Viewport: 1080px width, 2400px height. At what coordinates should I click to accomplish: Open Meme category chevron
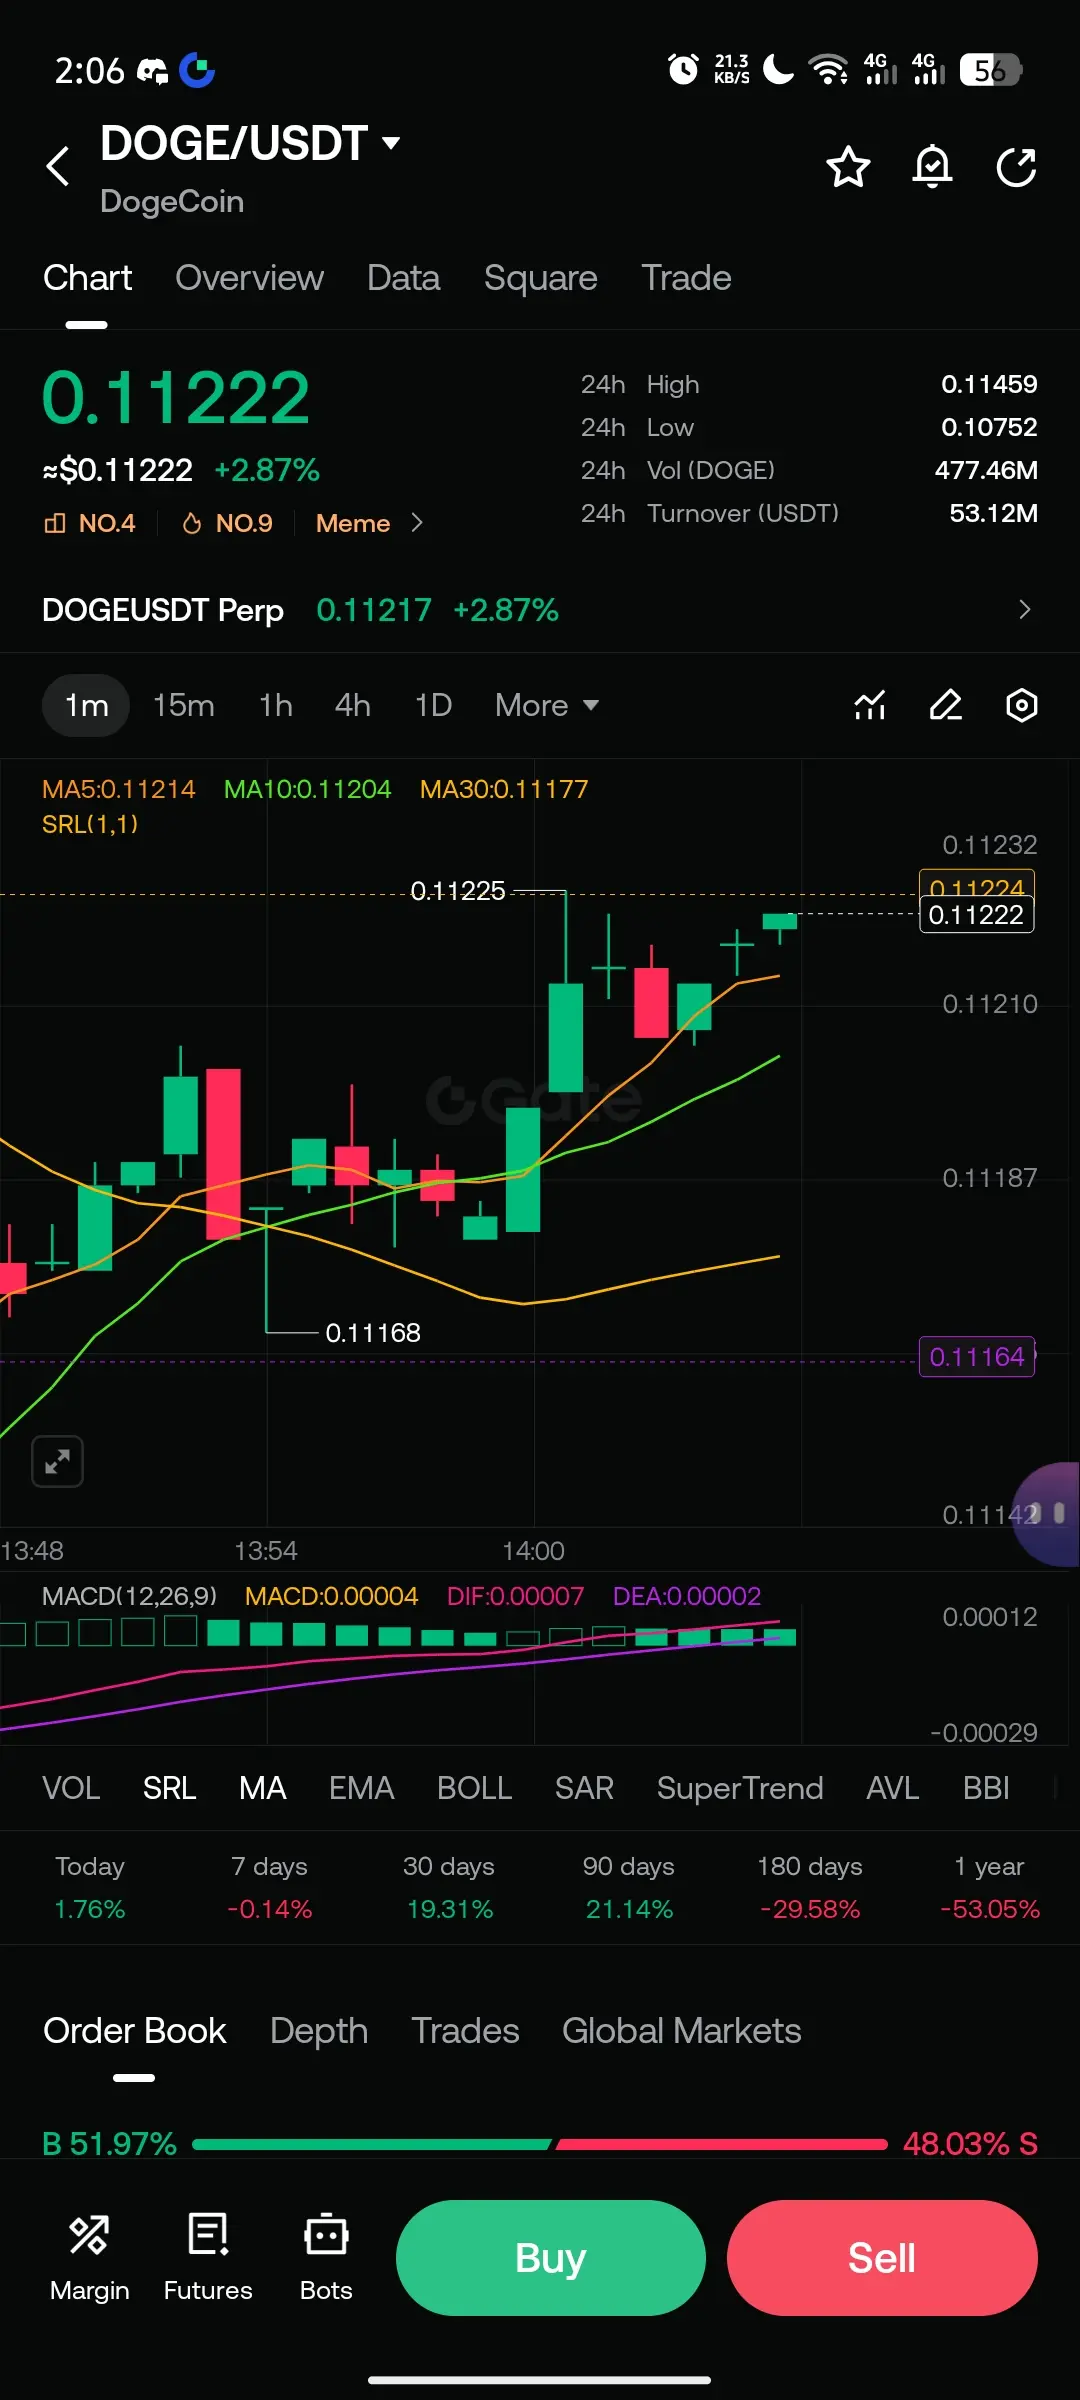417,523
